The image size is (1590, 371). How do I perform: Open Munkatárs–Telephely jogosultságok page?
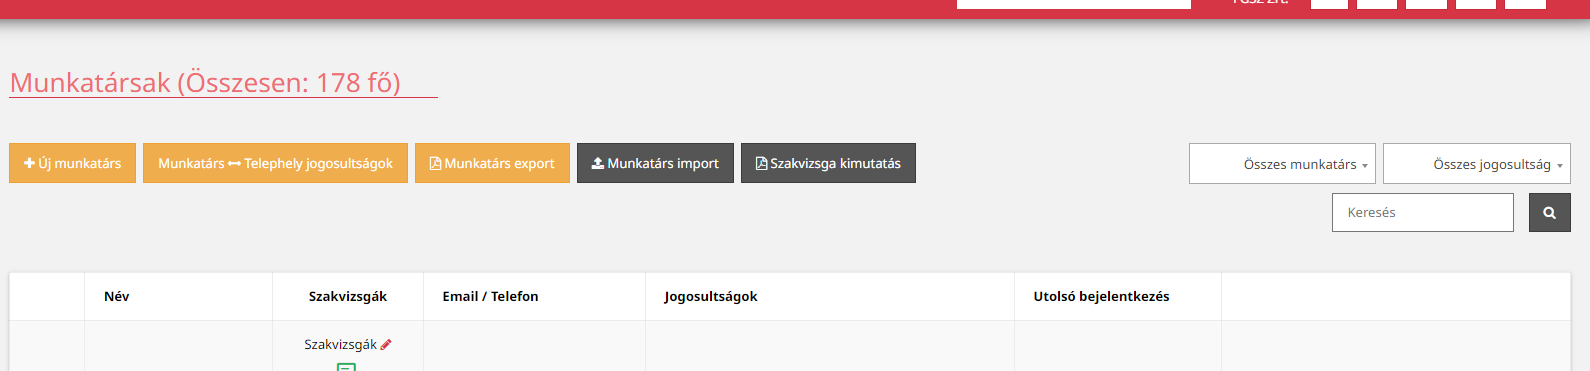(275, 163)
